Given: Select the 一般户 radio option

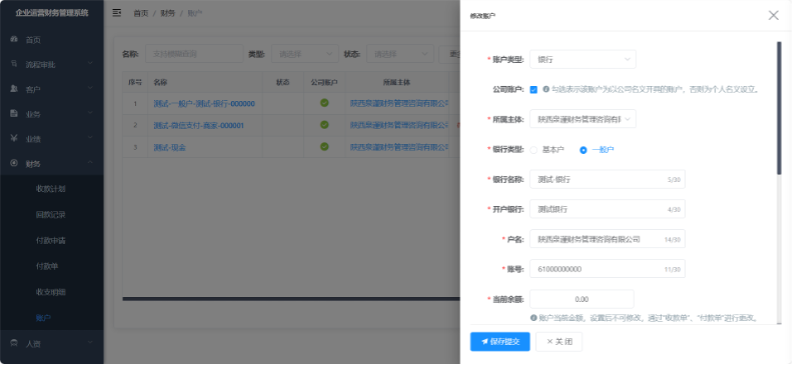Looking at the screenshot, I should coord(583,150).
